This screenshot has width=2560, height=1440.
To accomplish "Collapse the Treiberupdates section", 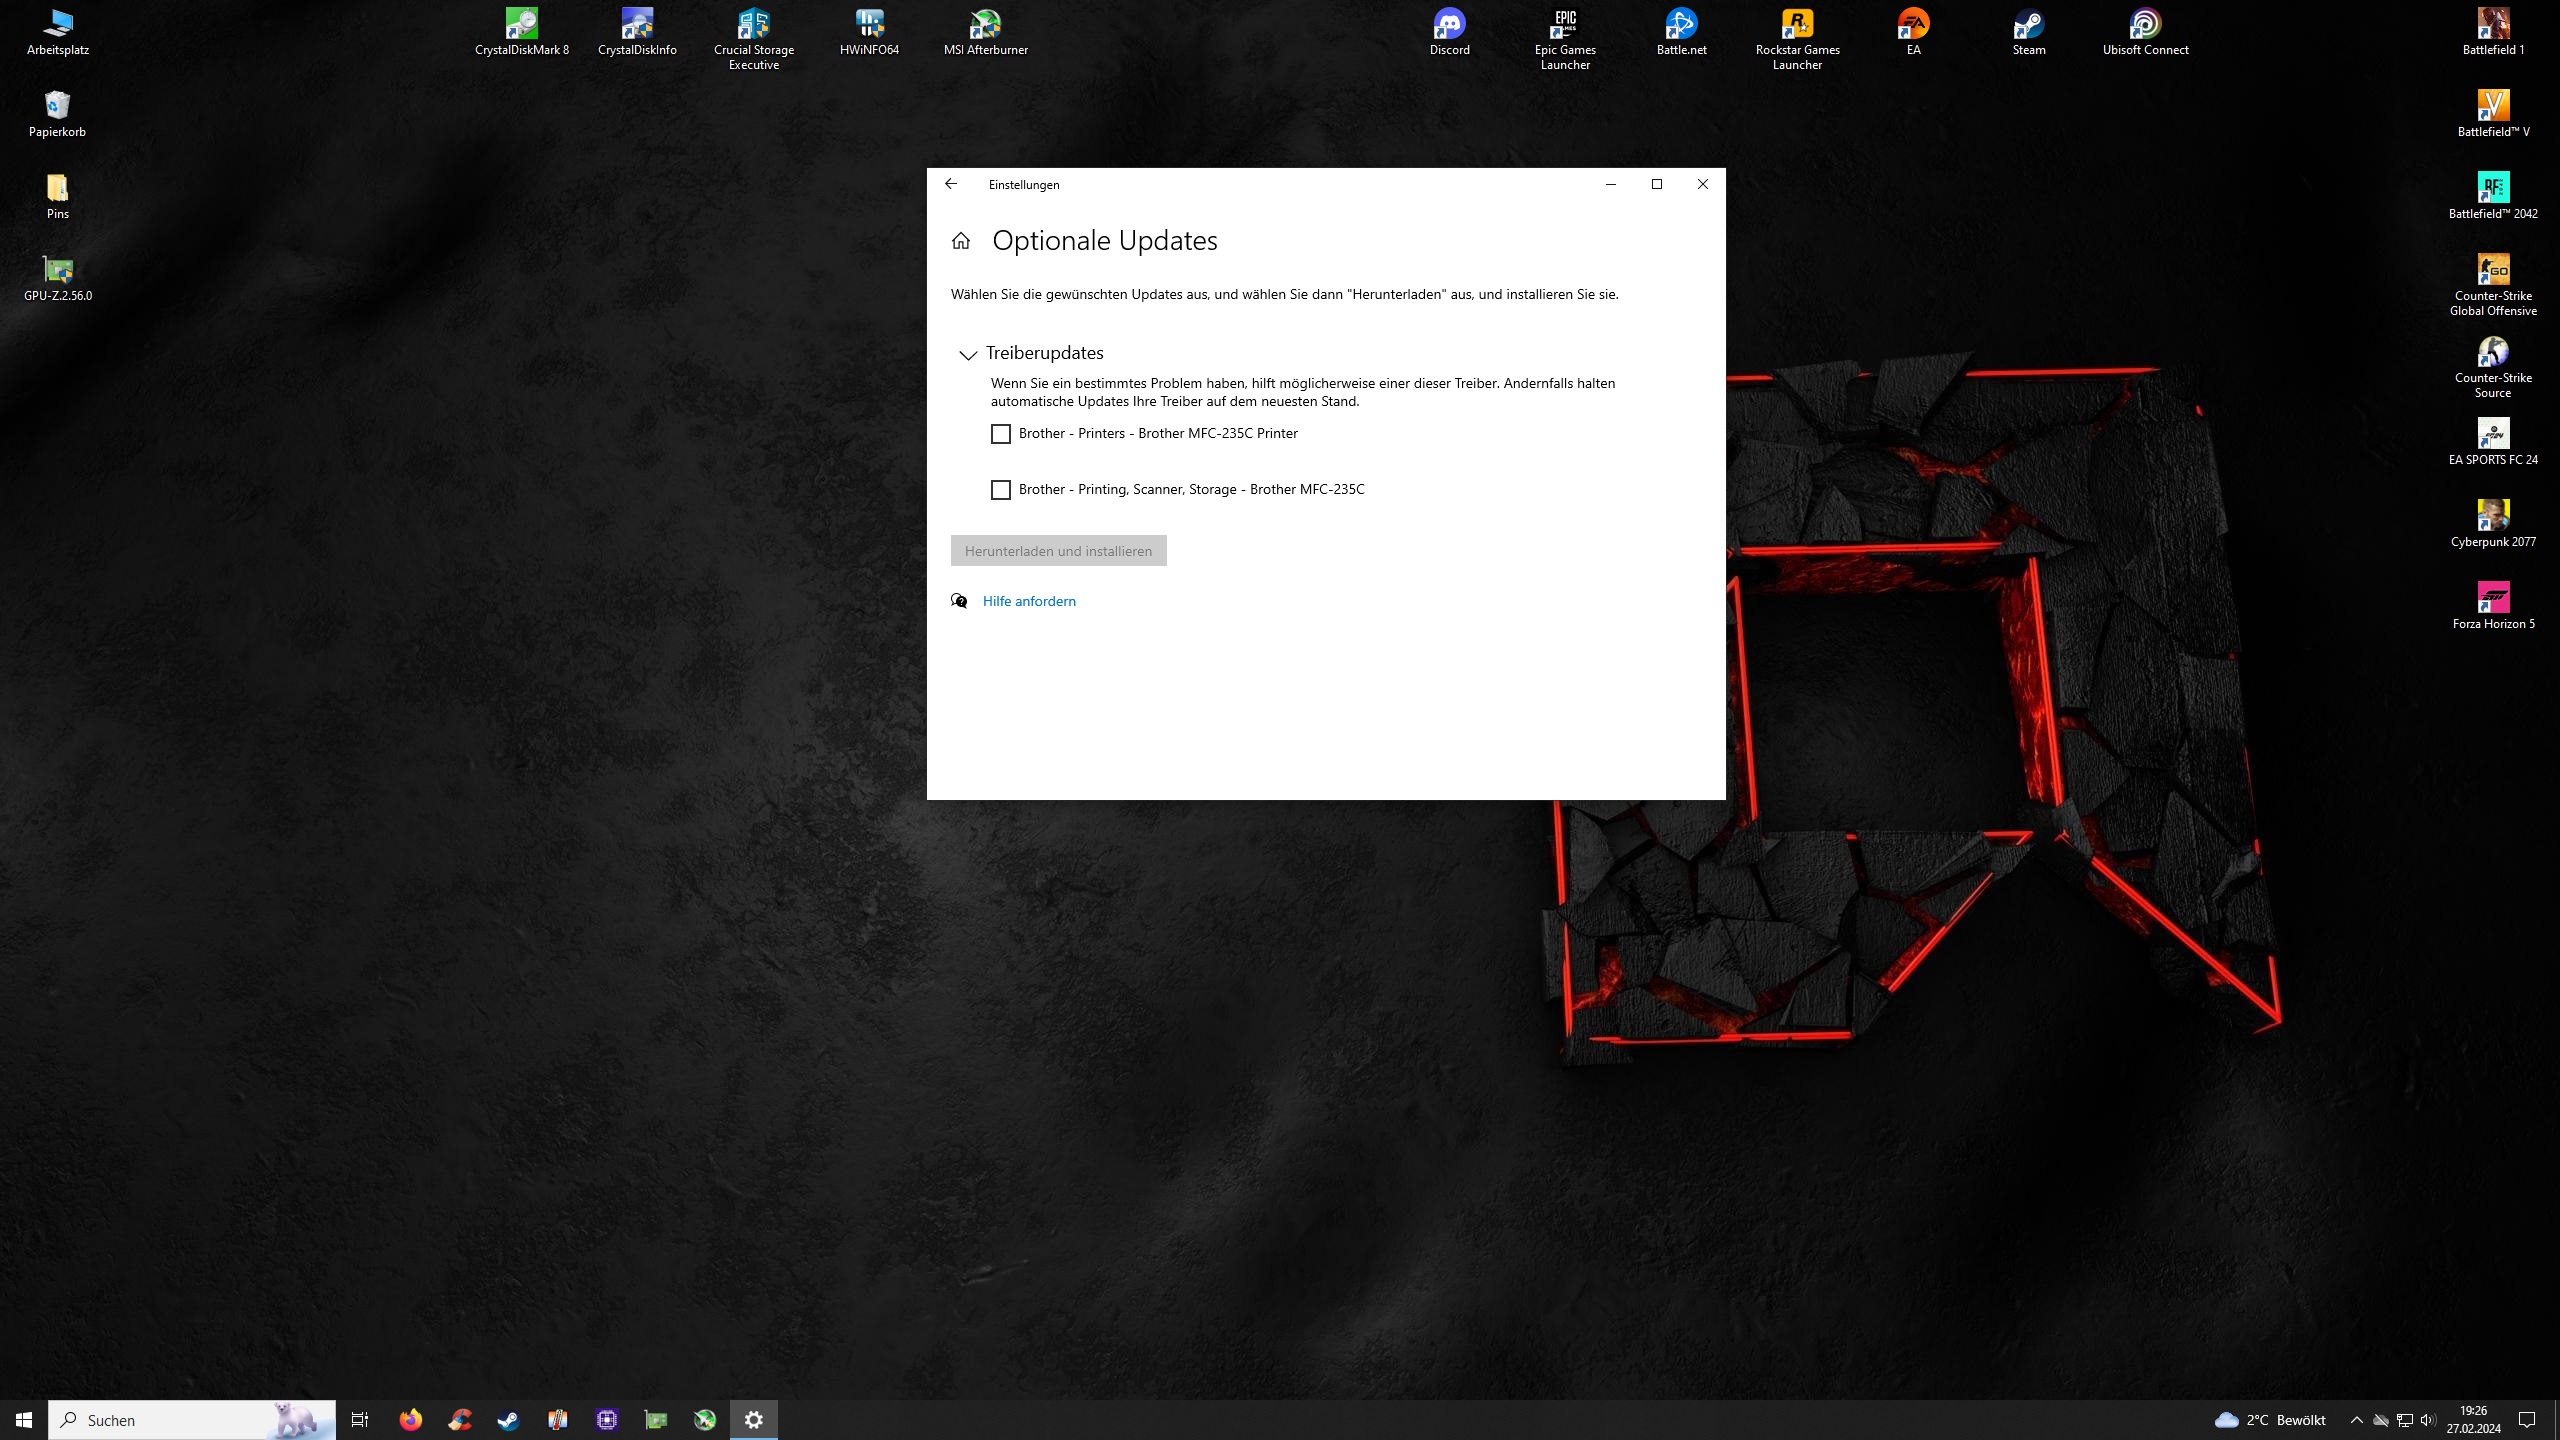I will pos(967,354).
